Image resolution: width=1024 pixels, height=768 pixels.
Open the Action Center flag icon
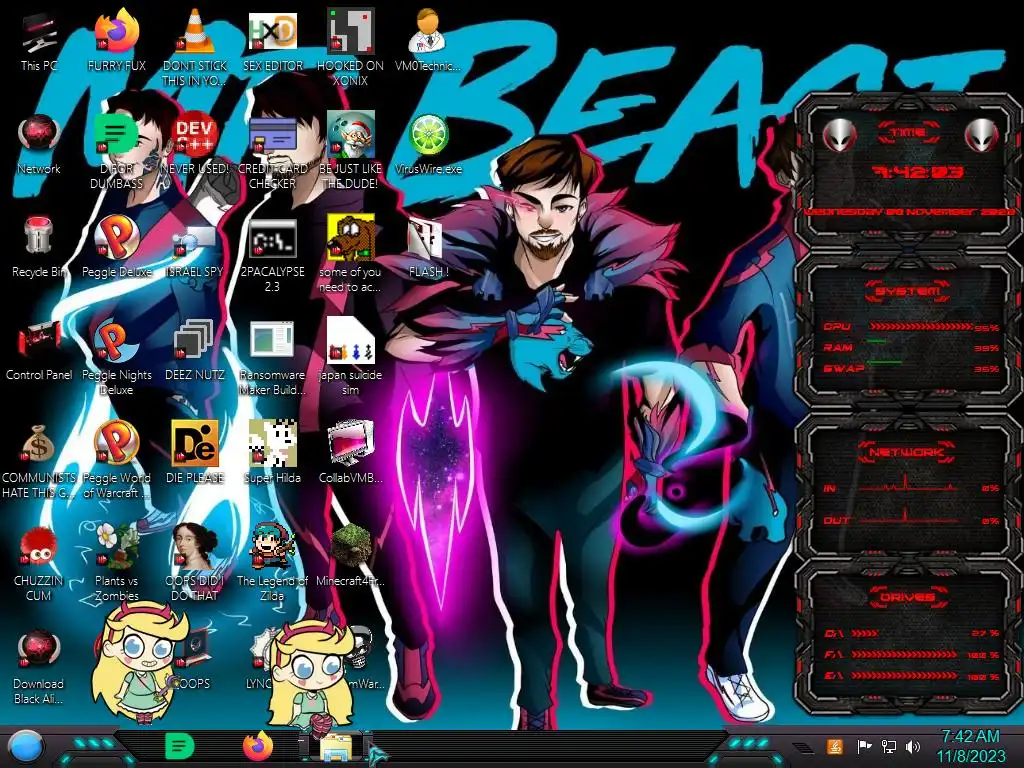click(865, 746)
